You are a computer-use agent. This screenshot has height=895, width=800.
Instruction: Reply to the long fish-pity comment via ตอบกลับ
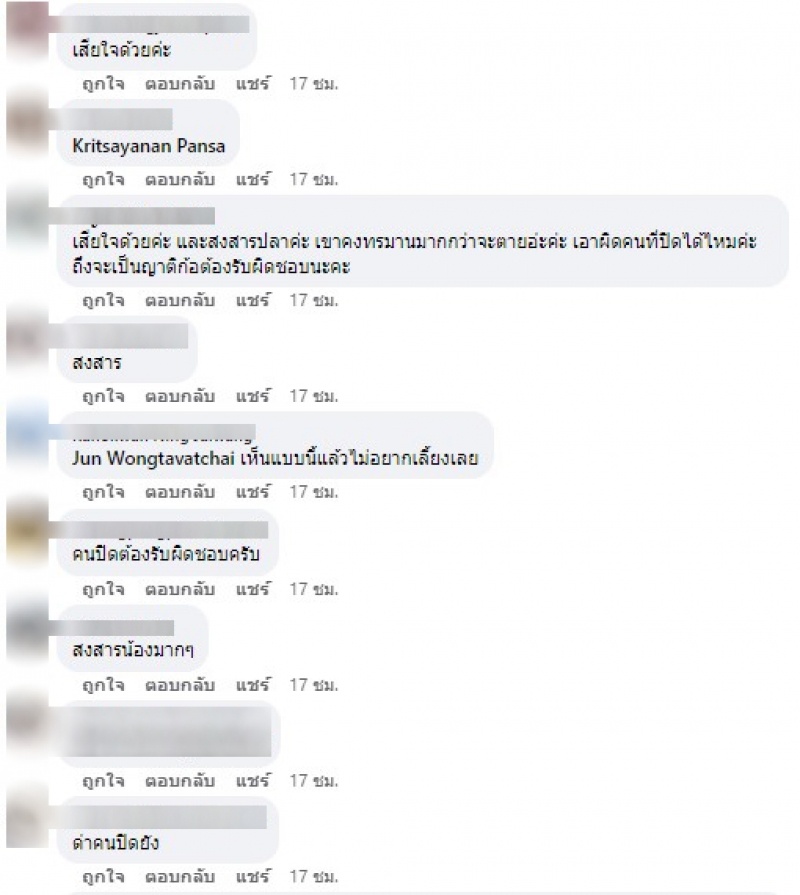pyautogui.click(x=180, y=300)
